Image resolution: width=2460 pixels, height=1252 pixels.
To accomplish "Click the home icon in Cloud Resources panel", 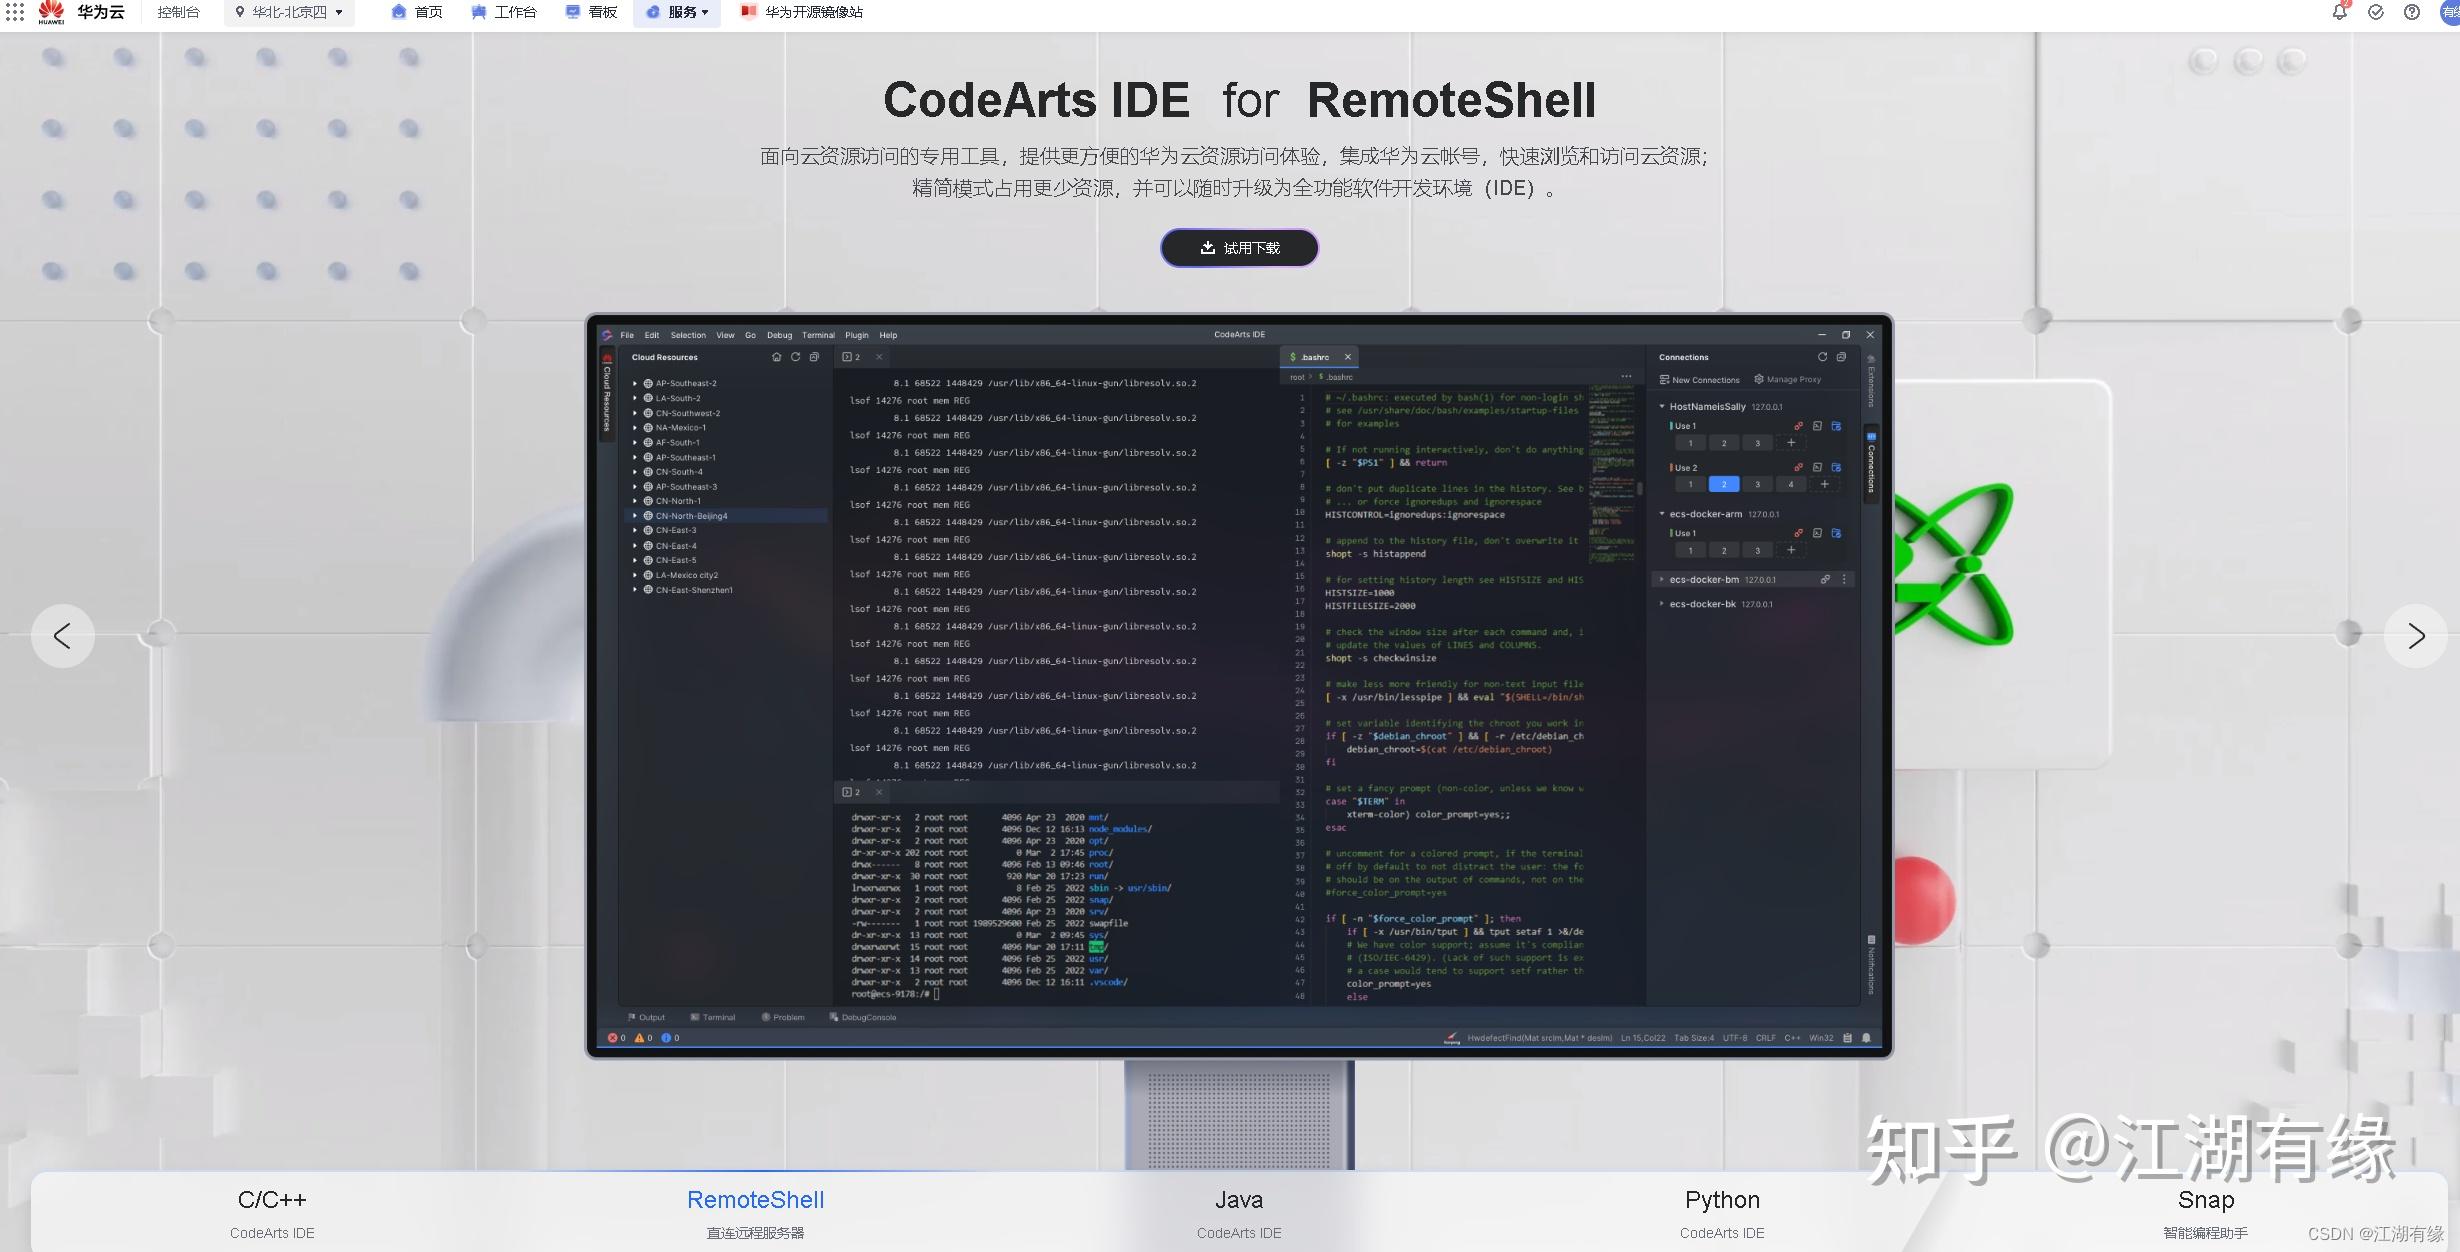I will coord(777,357).
